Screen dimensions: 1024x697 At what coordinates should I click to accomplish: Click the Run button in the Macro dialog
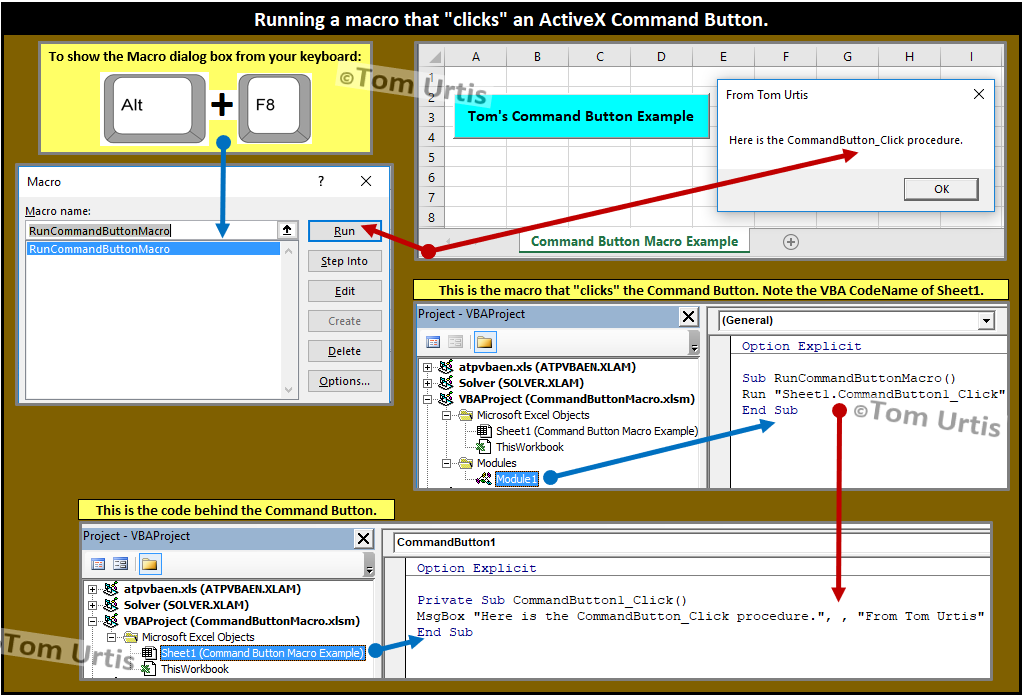344,230
